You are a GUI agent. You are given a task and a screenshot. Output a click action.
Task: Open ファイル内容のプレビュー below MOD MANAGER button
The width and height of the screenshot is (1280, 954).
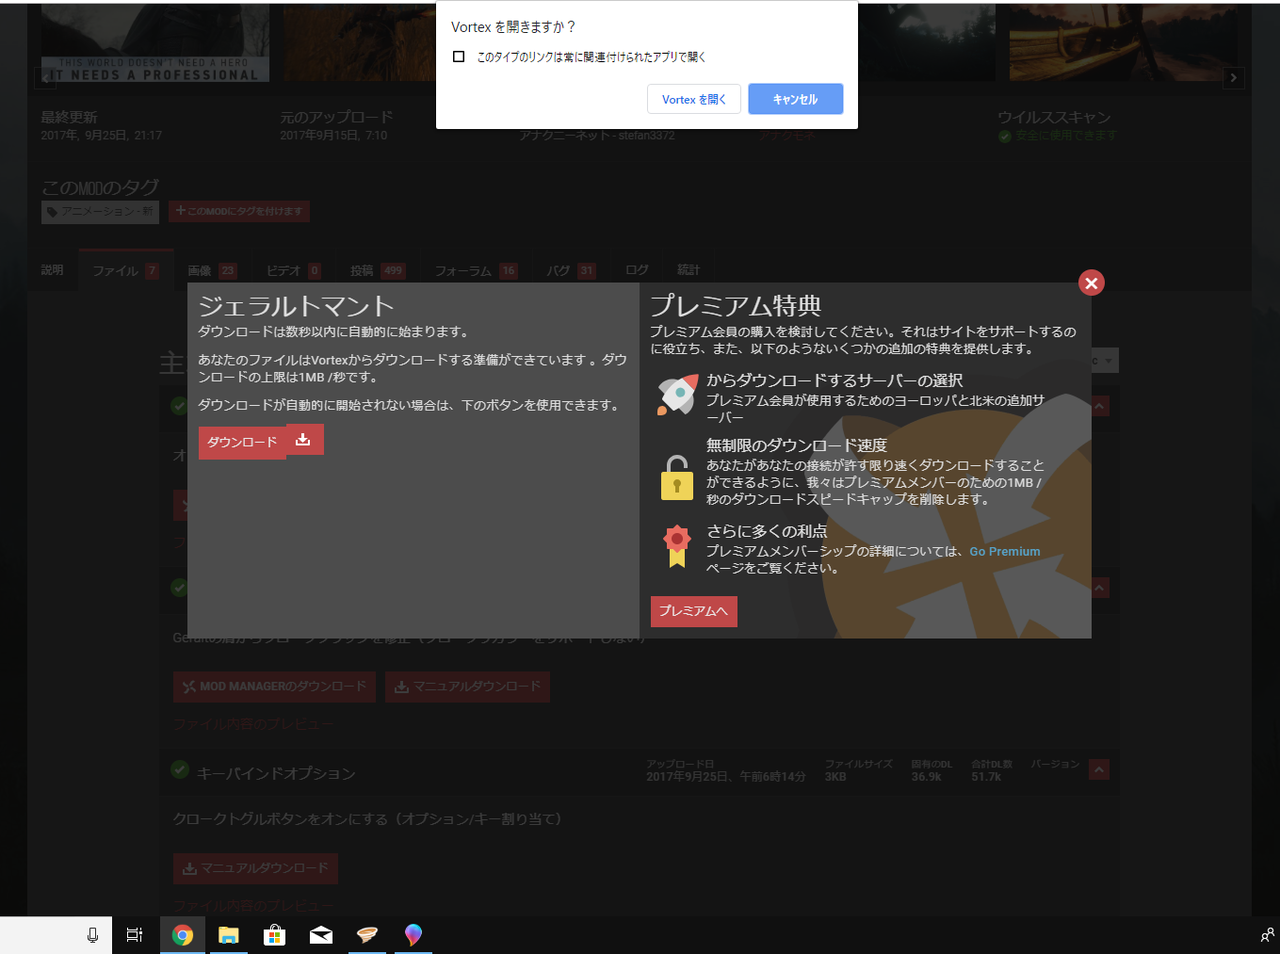coord(254,723)
